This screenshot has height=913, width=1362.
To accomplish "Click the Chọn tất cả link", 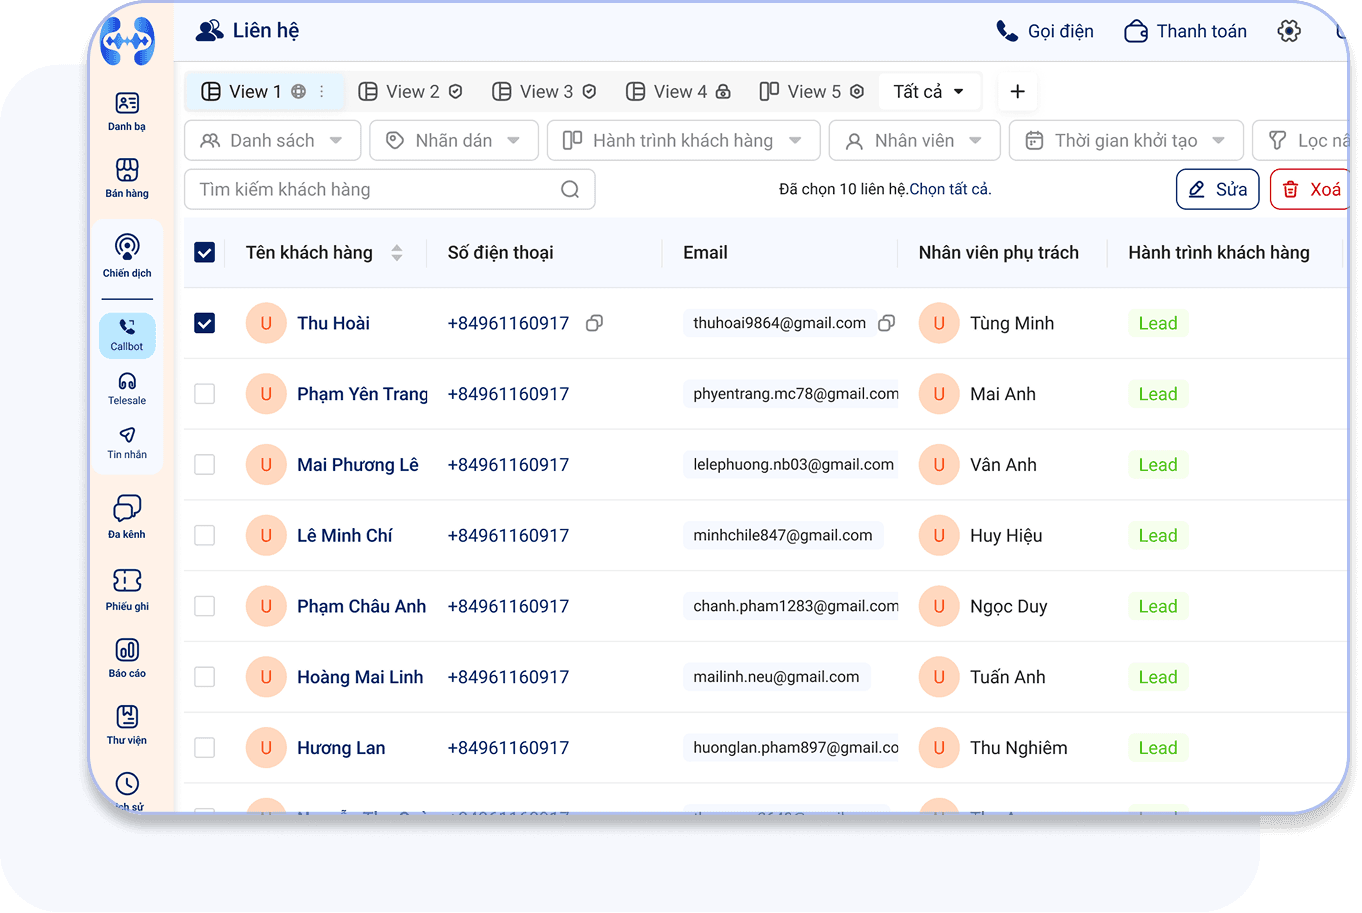I will point(949,189).
